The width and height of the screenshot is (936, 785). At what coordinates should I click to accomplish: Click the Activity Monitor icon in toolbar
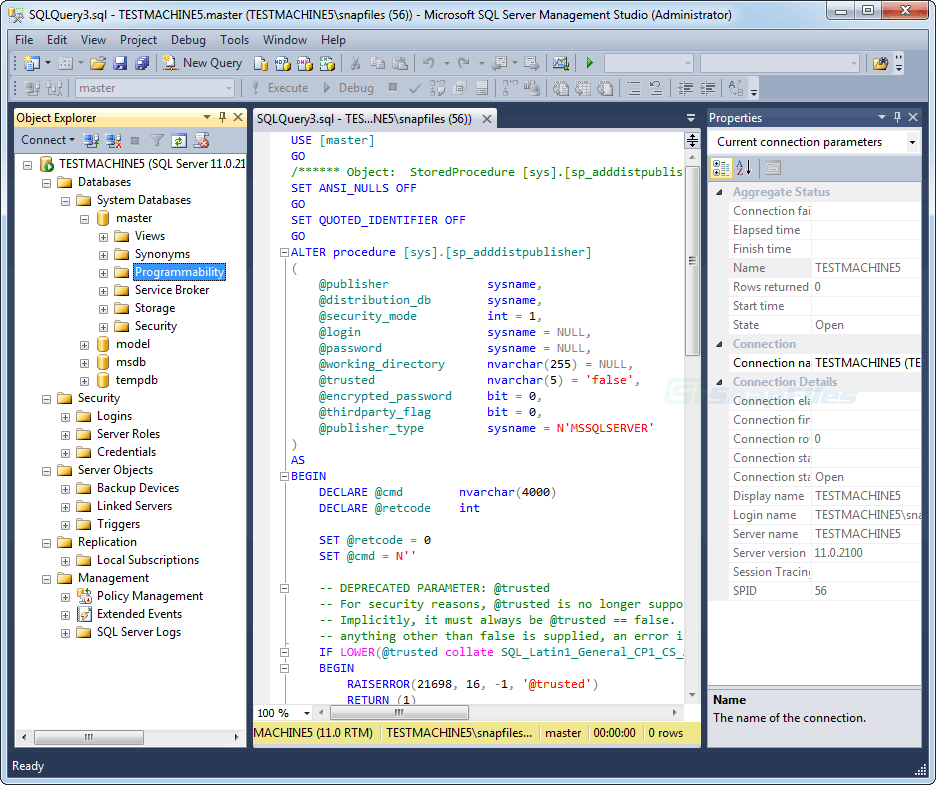[x=560, y=63]
